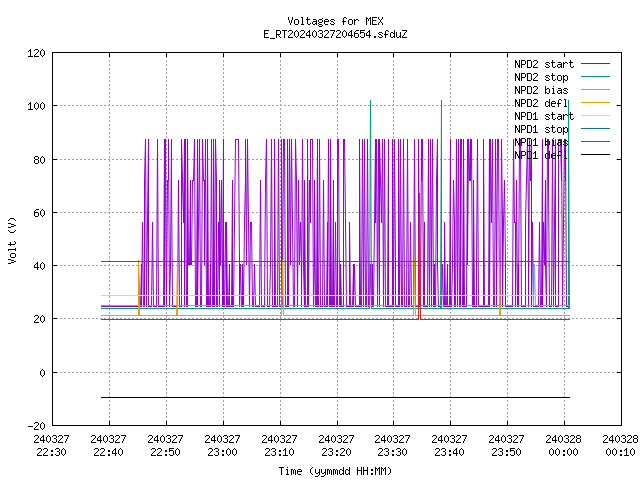Click the x-axis tick label 240327 23:30
The image size is (640, 480).
[x=393, y=446]
